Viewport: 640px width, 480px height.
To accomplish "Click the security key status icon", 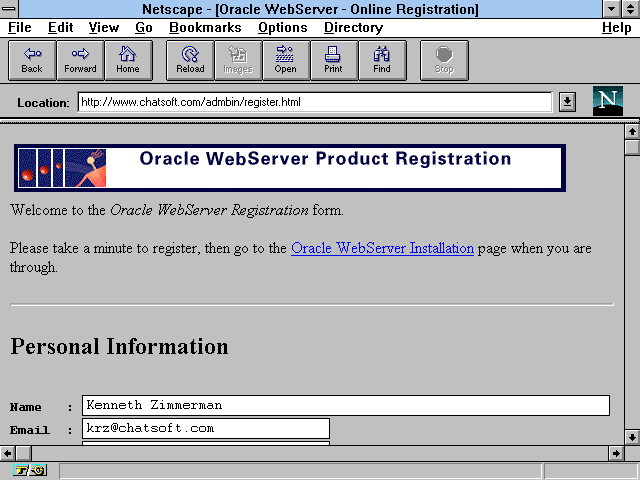I will [x=30, y=470].
